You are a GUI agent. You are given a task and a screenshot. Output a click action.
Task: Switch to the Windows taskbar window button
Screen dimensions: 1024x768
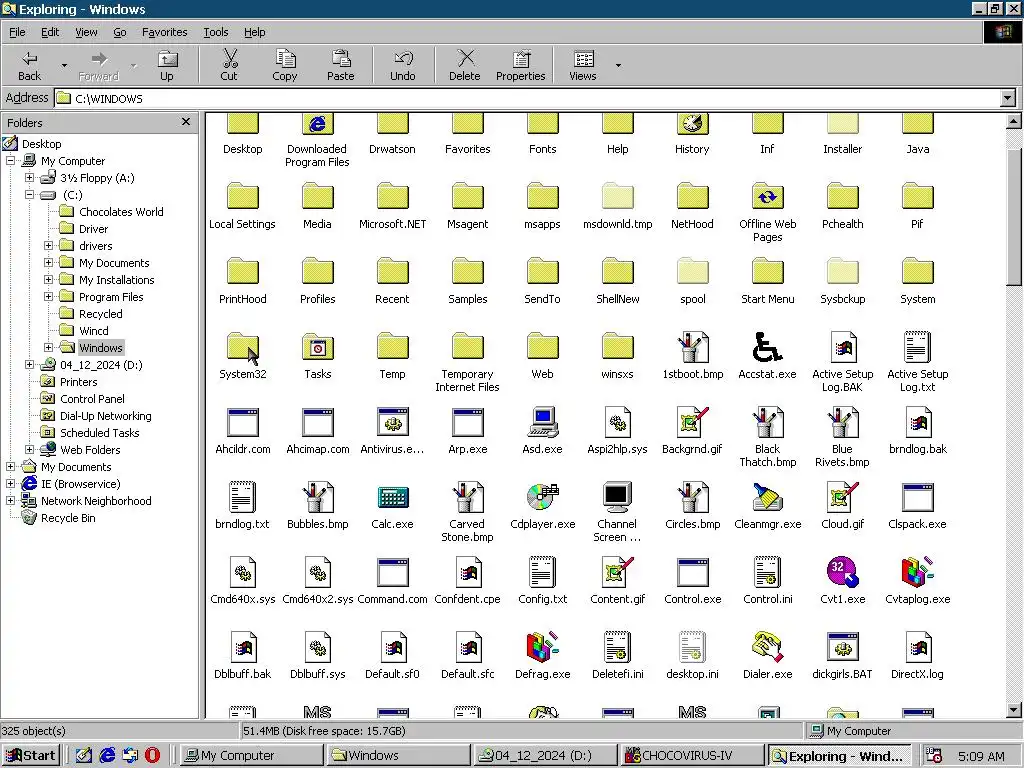click(398, 756)
